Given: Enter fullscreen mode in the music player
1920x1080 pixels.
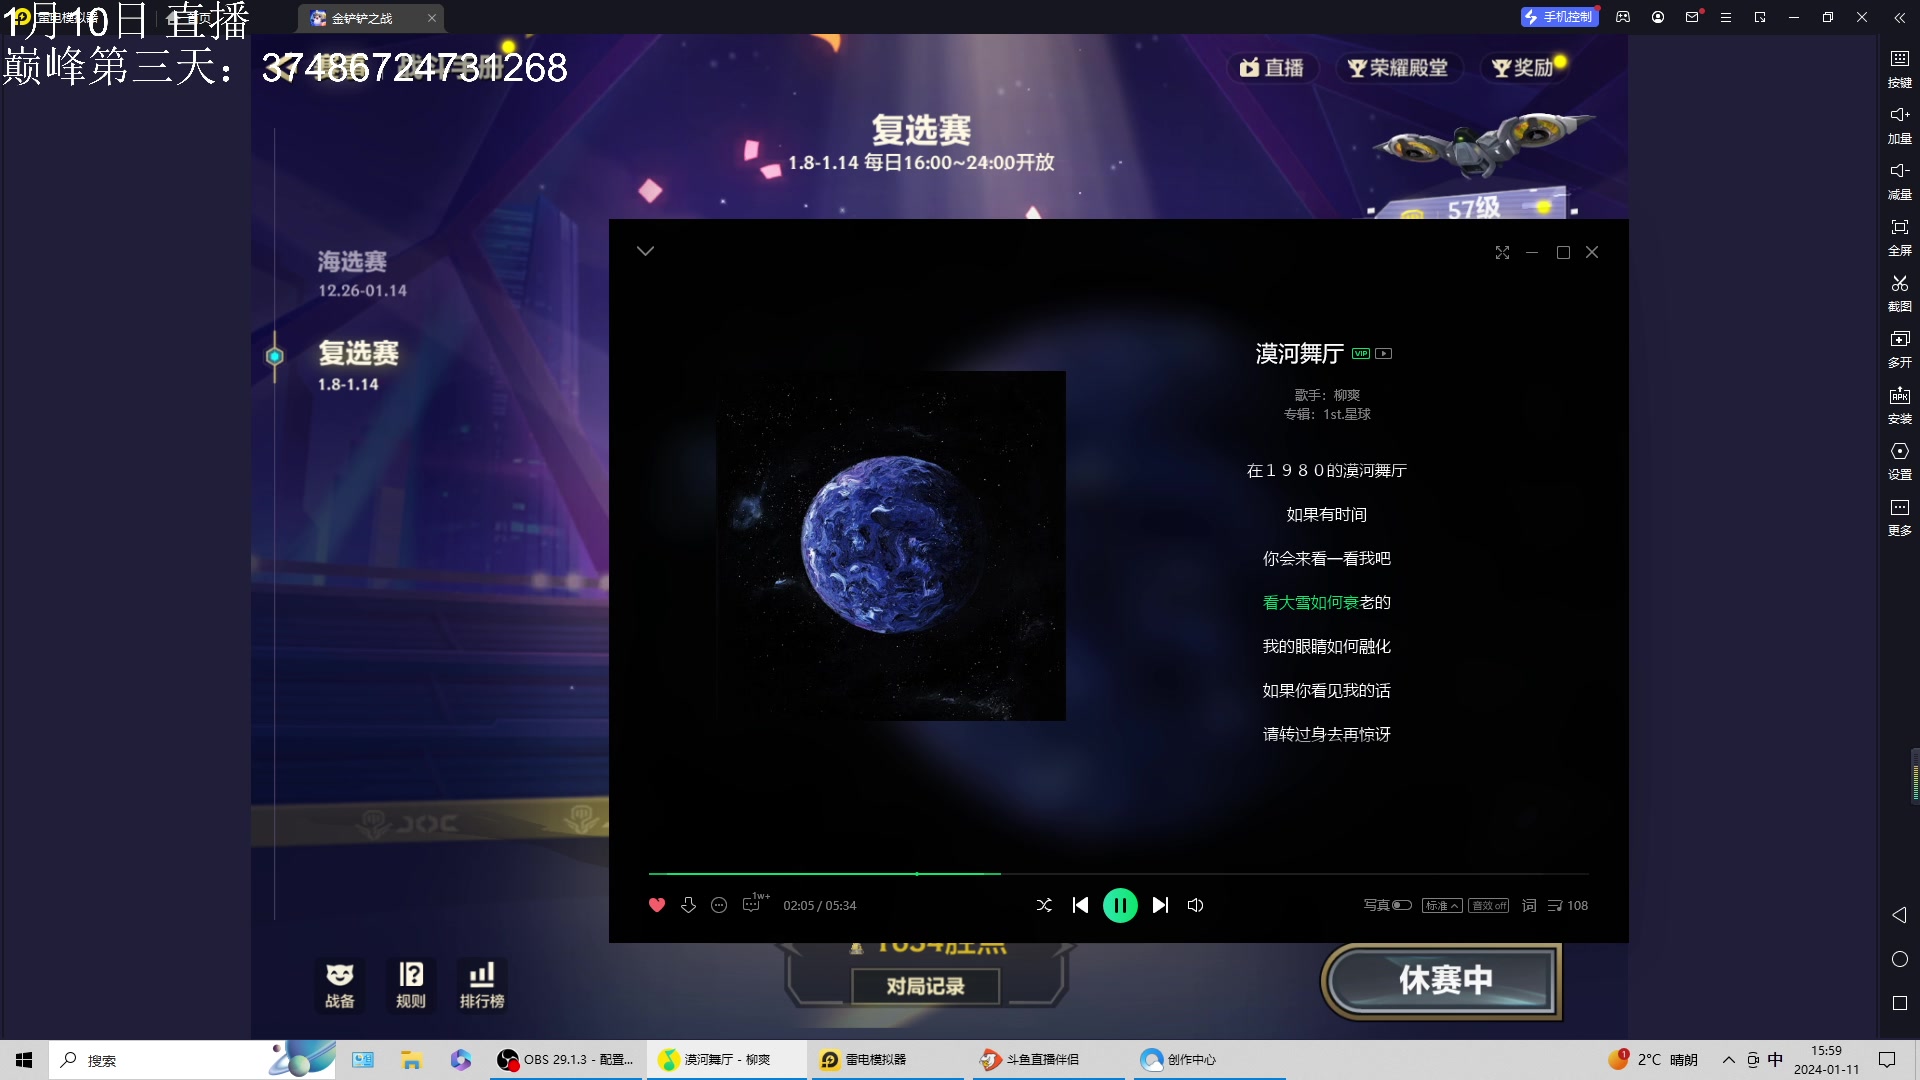Looking at the screenshot, I should click(x=1502, y=252).
